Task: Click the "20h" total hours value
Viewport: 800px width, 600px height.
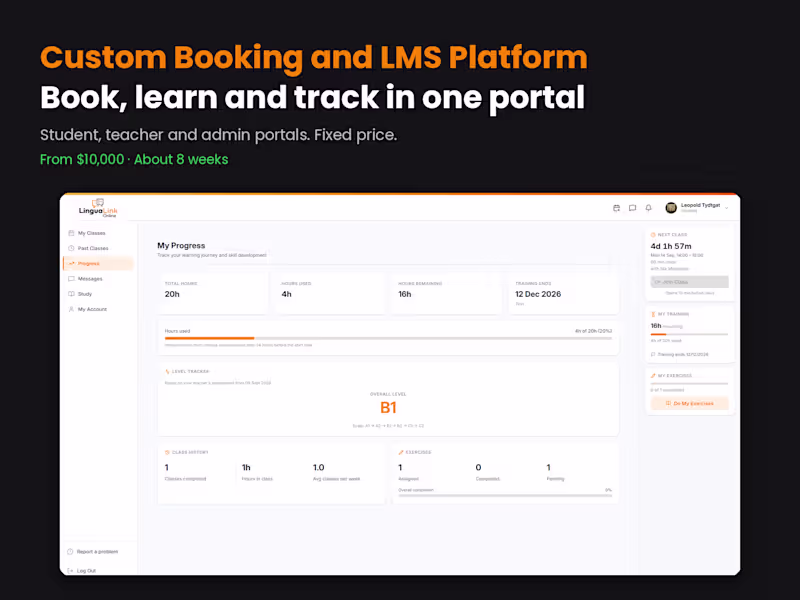Action: (172, 294)
